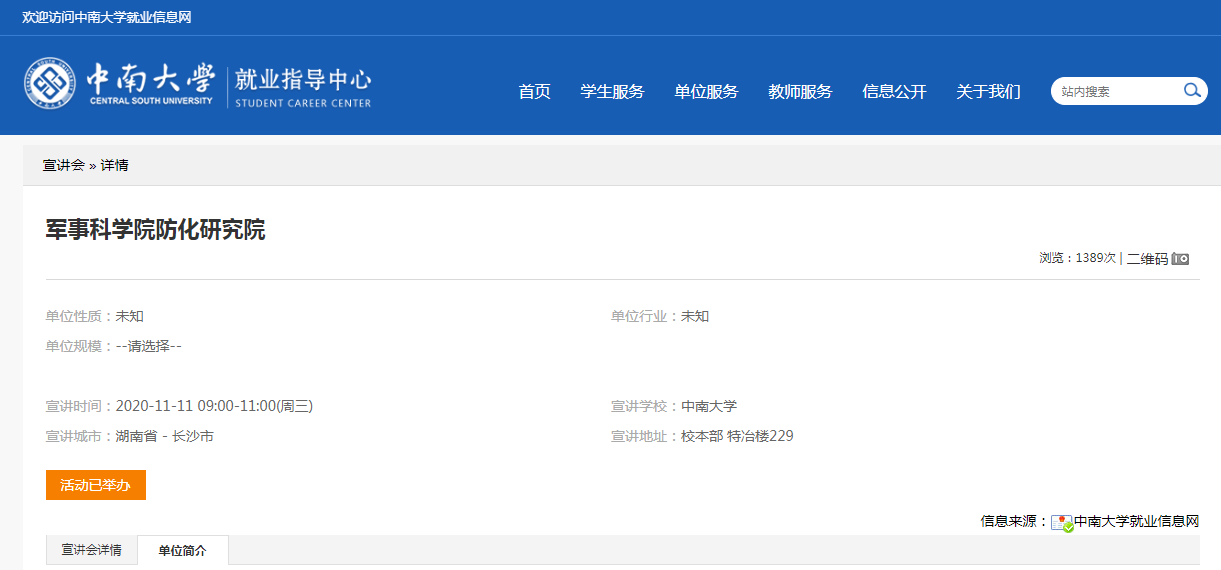The height and width of the screenshot is (570, 1221).
Task: Click the 活动已举办 orange button
Action: 96,485
